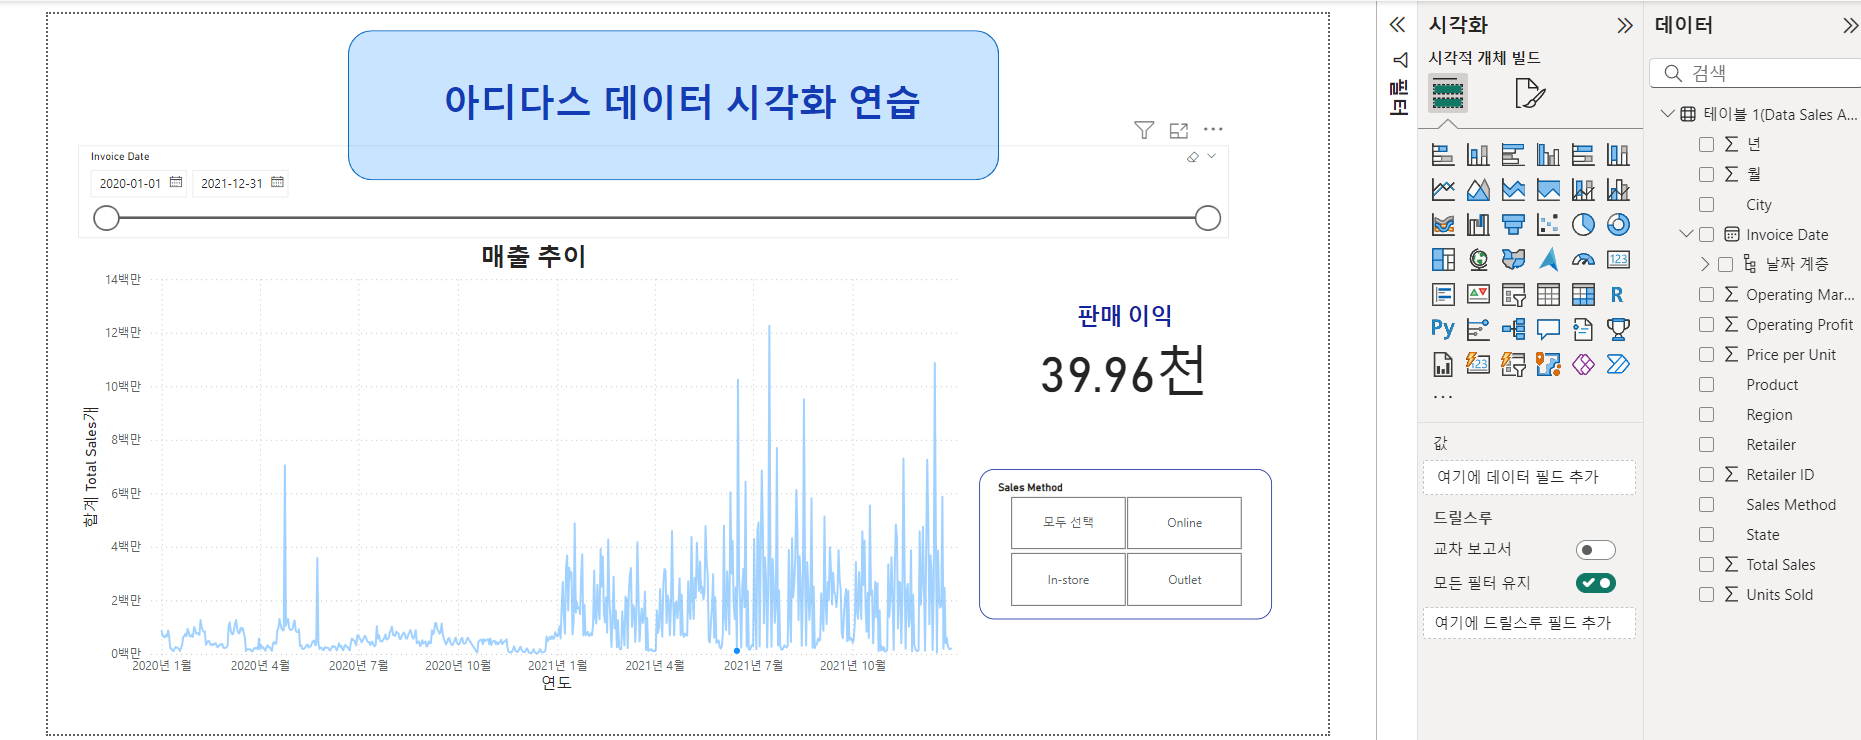Select the filled map visual
The height and width of the screenshot is (740, 1861).
[x=1513, y=260]
